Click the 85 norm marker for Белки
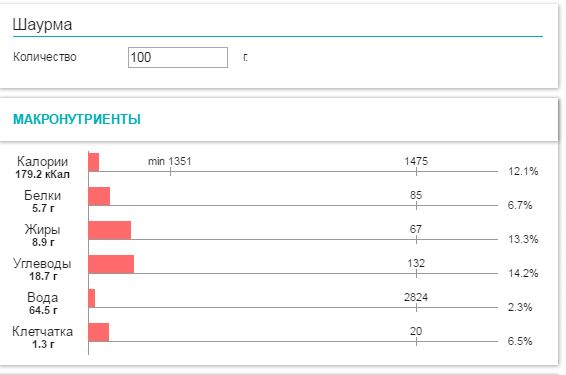The width and height of the screenshot is (566, 375). click(416, 195)
